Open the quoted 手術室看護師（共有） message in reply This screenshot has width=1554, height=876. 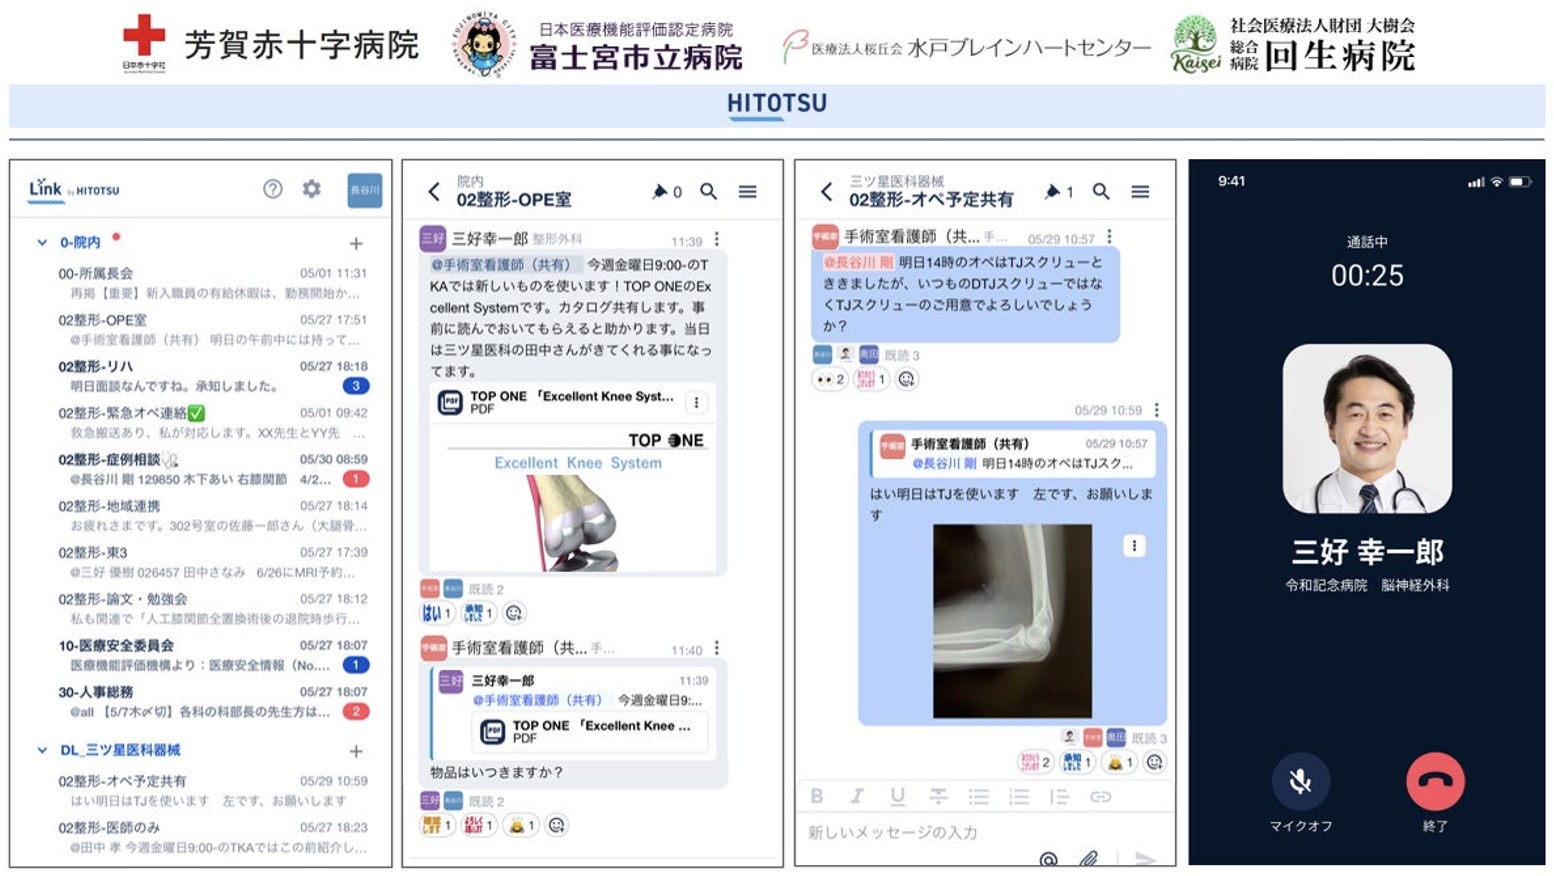[1012, 453]
